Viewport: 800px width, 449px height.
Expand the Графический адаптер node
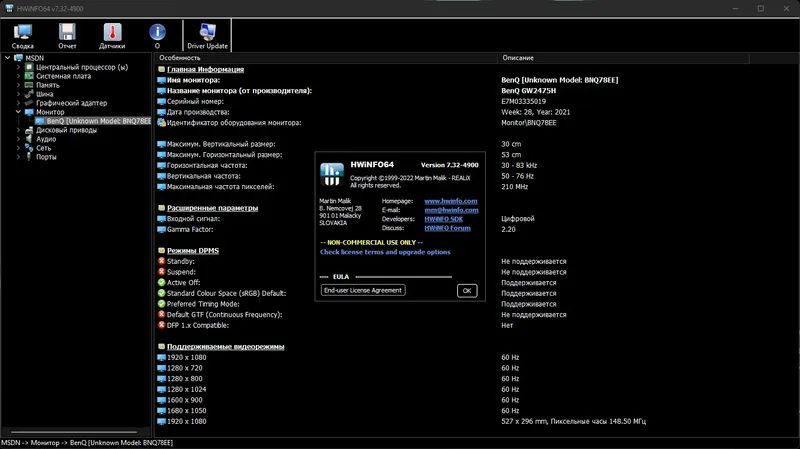(18, 103)
